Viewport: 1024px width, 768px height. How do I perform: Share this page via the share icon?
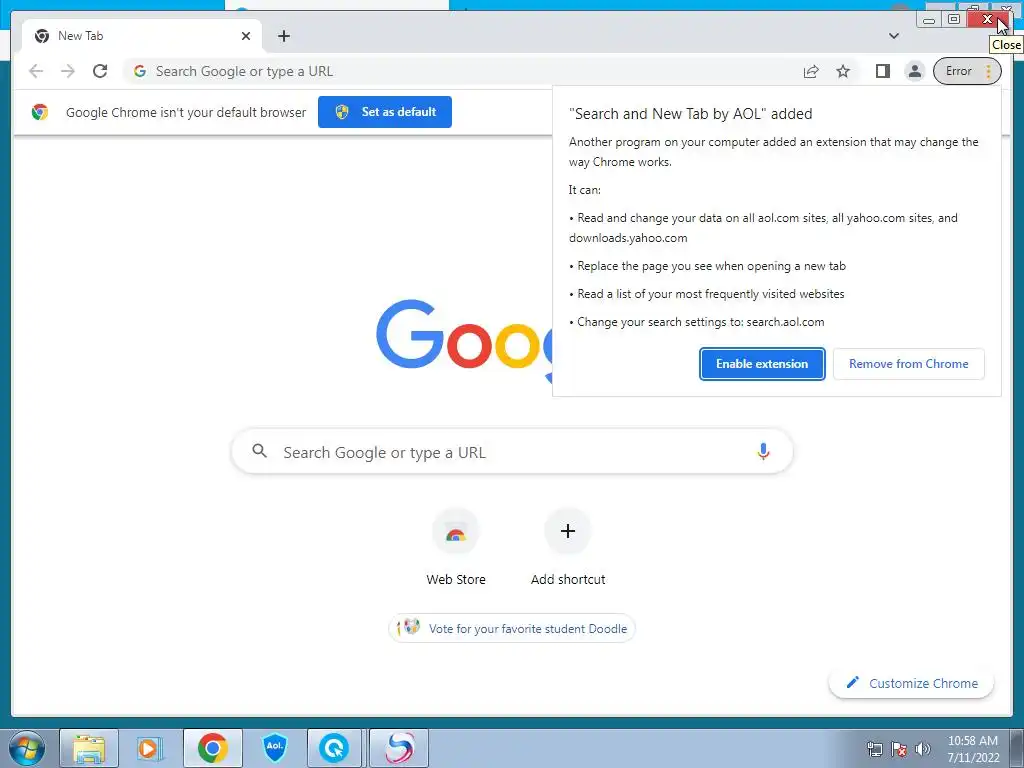[x=811, y=71]
